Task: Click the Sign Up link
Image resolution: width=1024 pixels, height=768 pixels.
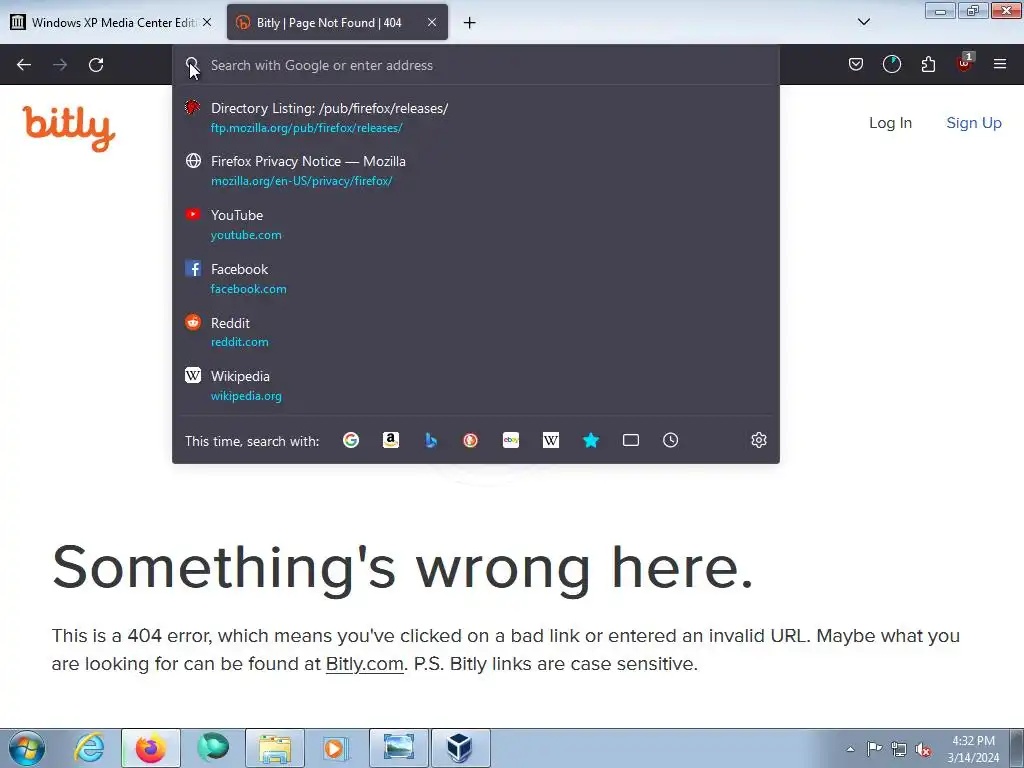Action: pyautogui.click(x=974, y=123)
